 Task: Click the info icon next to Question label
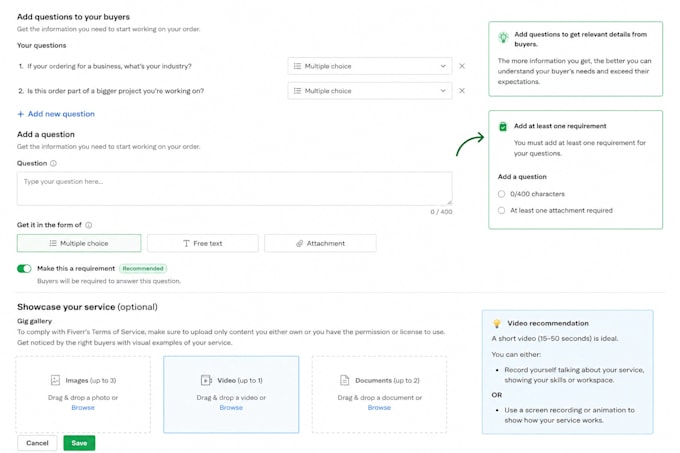53,163
